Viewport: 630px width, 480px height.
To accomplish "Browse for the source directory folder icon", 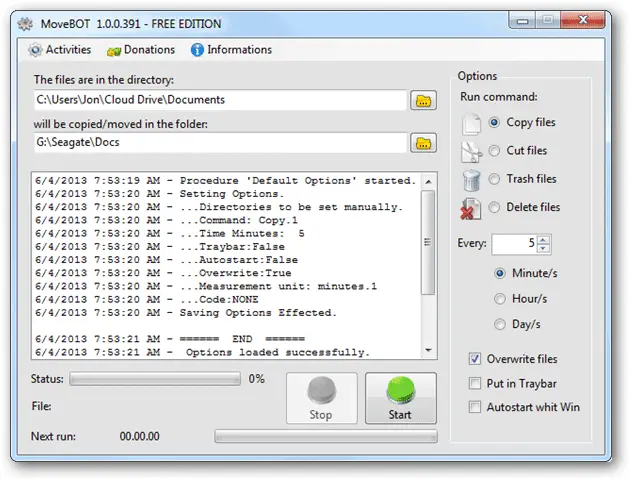I will pyautogui.click(x=423, y=100).
